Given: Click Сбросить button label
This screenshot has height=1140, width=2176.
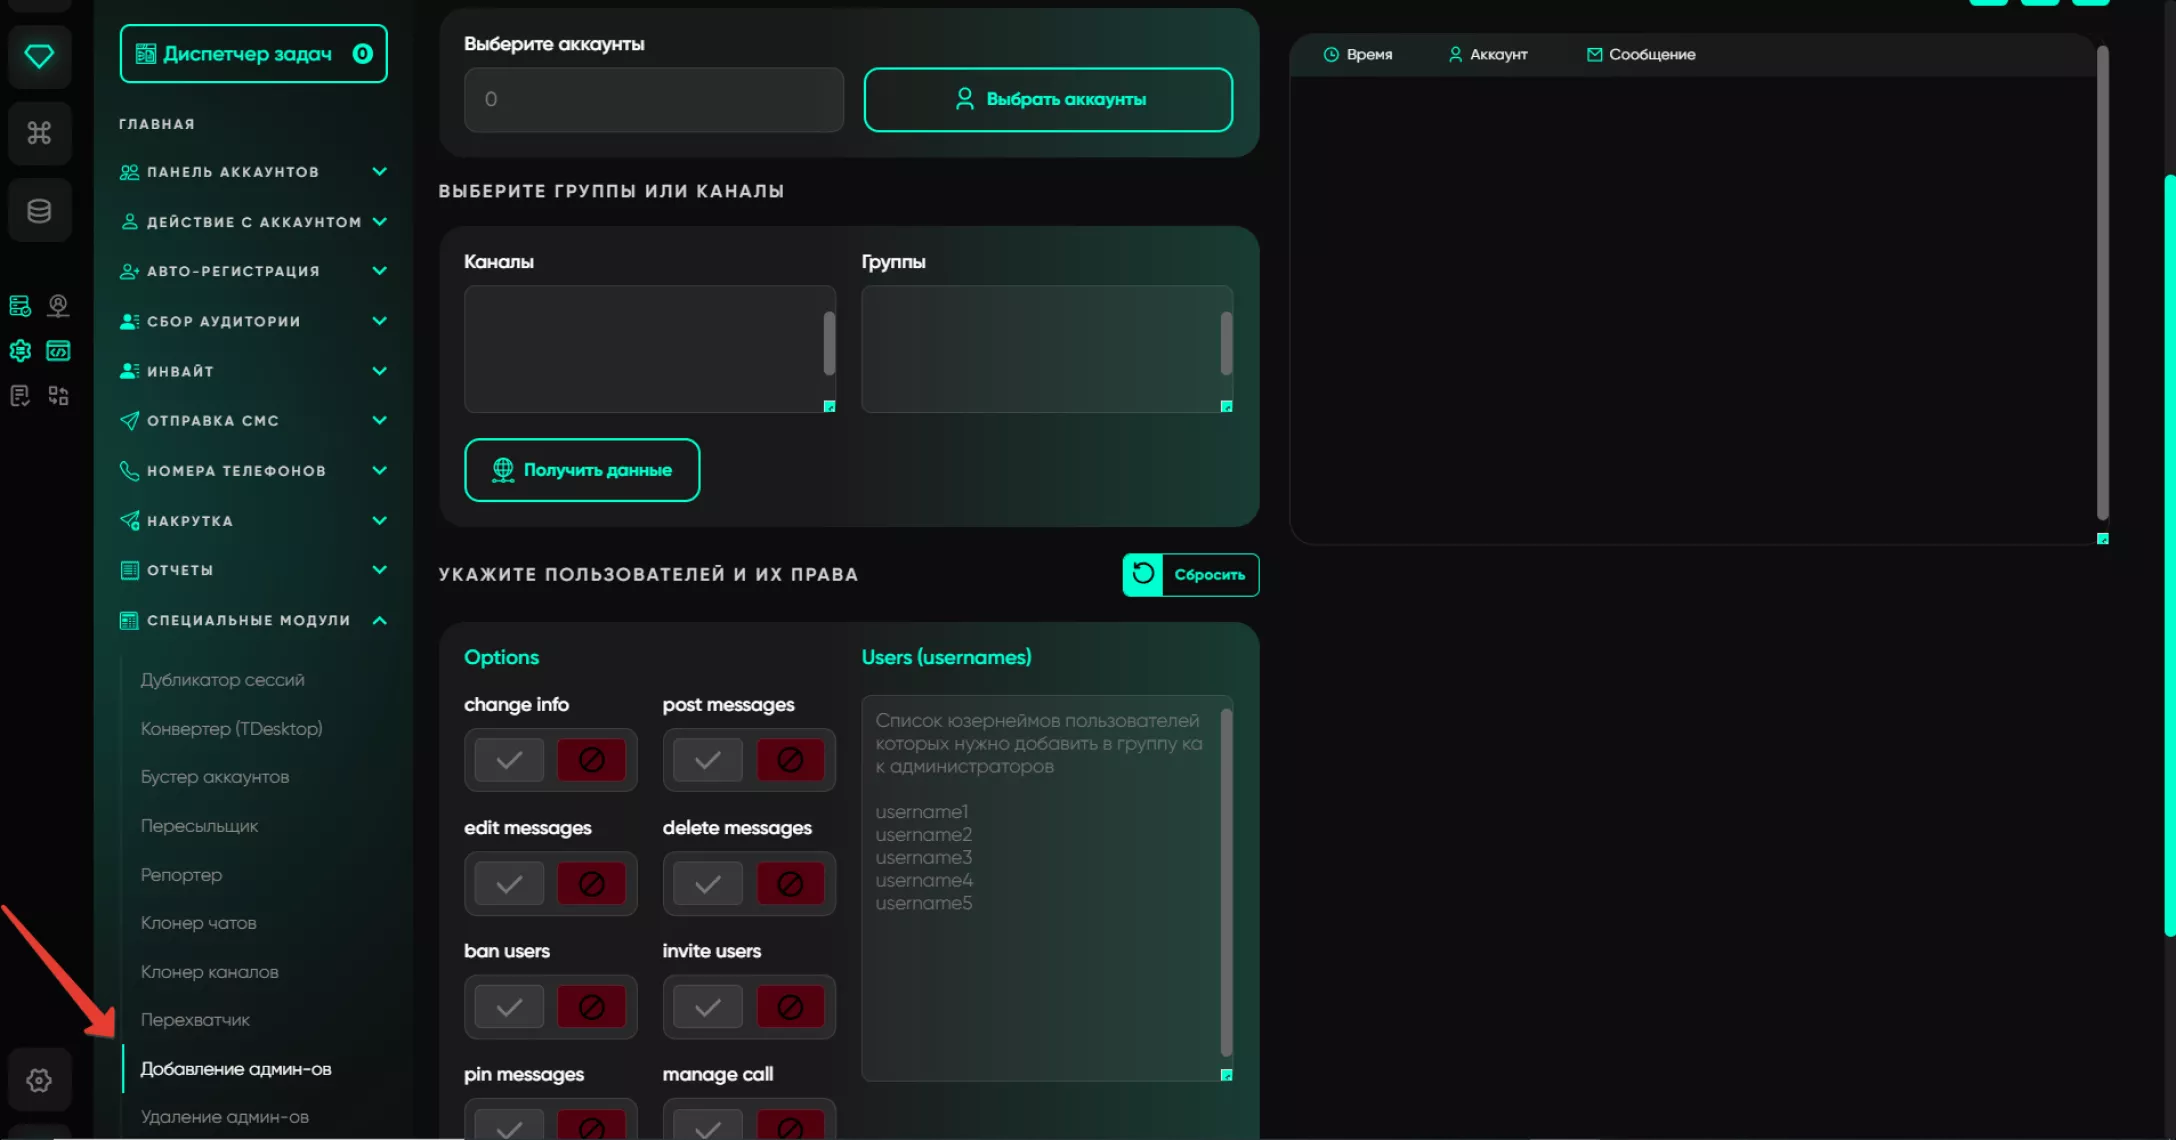Looking at the screenshot, I should (x=1209, y=575).
